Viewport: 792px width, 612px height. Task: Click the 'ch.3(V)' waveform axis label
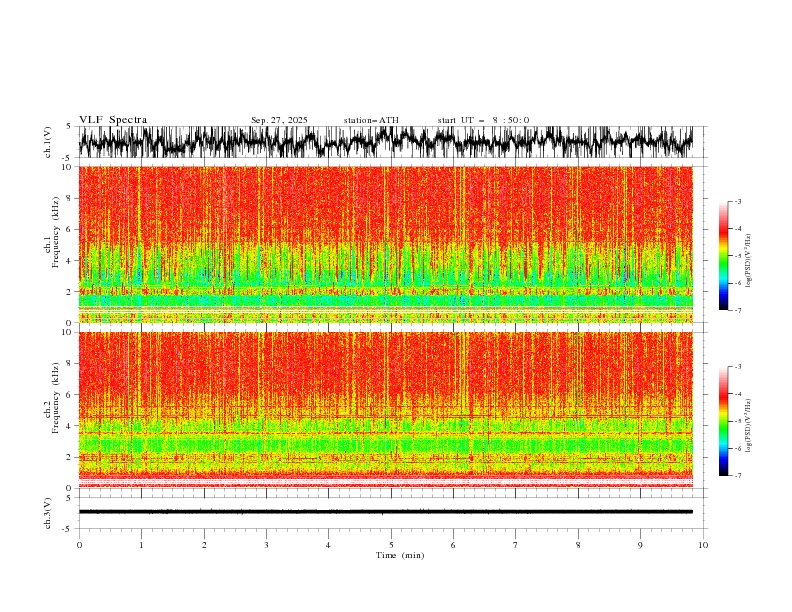click(x=48, y=513)
